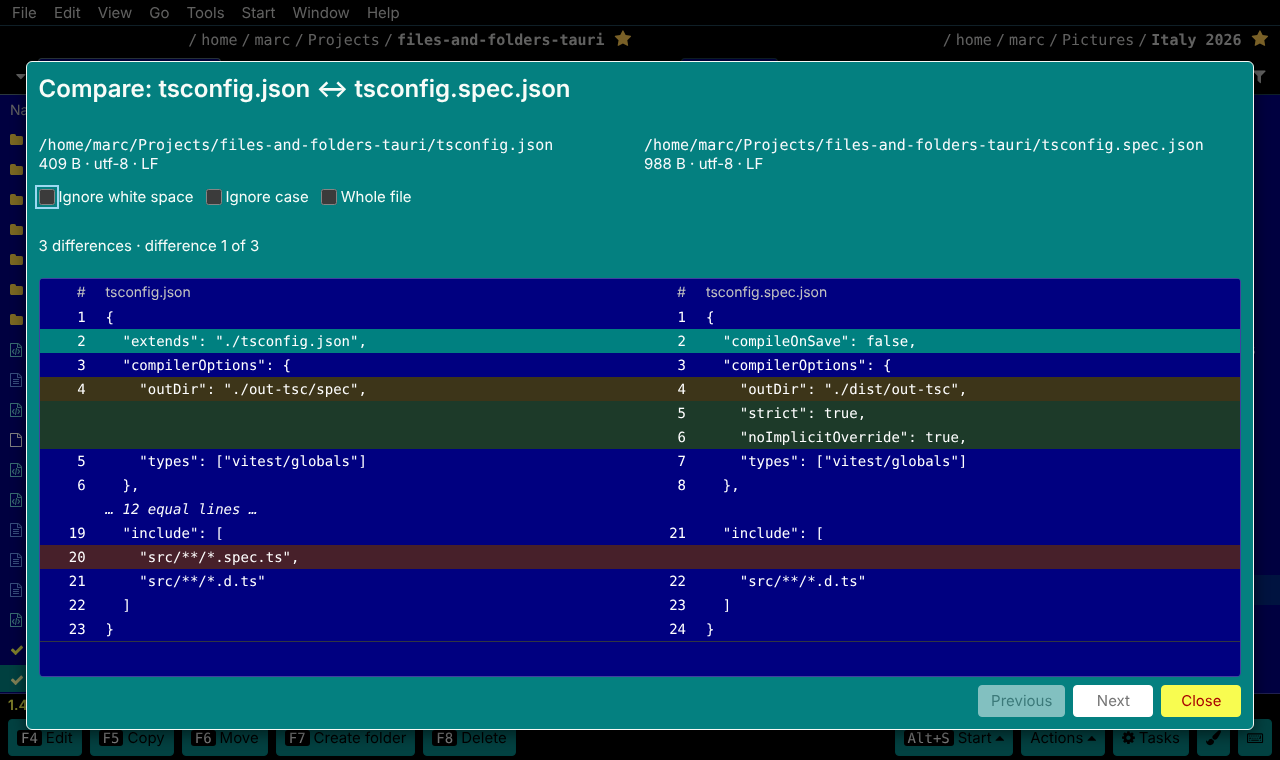
Task: Navigate to Projects in left breadcrumb path
Action: pos(343,40)
